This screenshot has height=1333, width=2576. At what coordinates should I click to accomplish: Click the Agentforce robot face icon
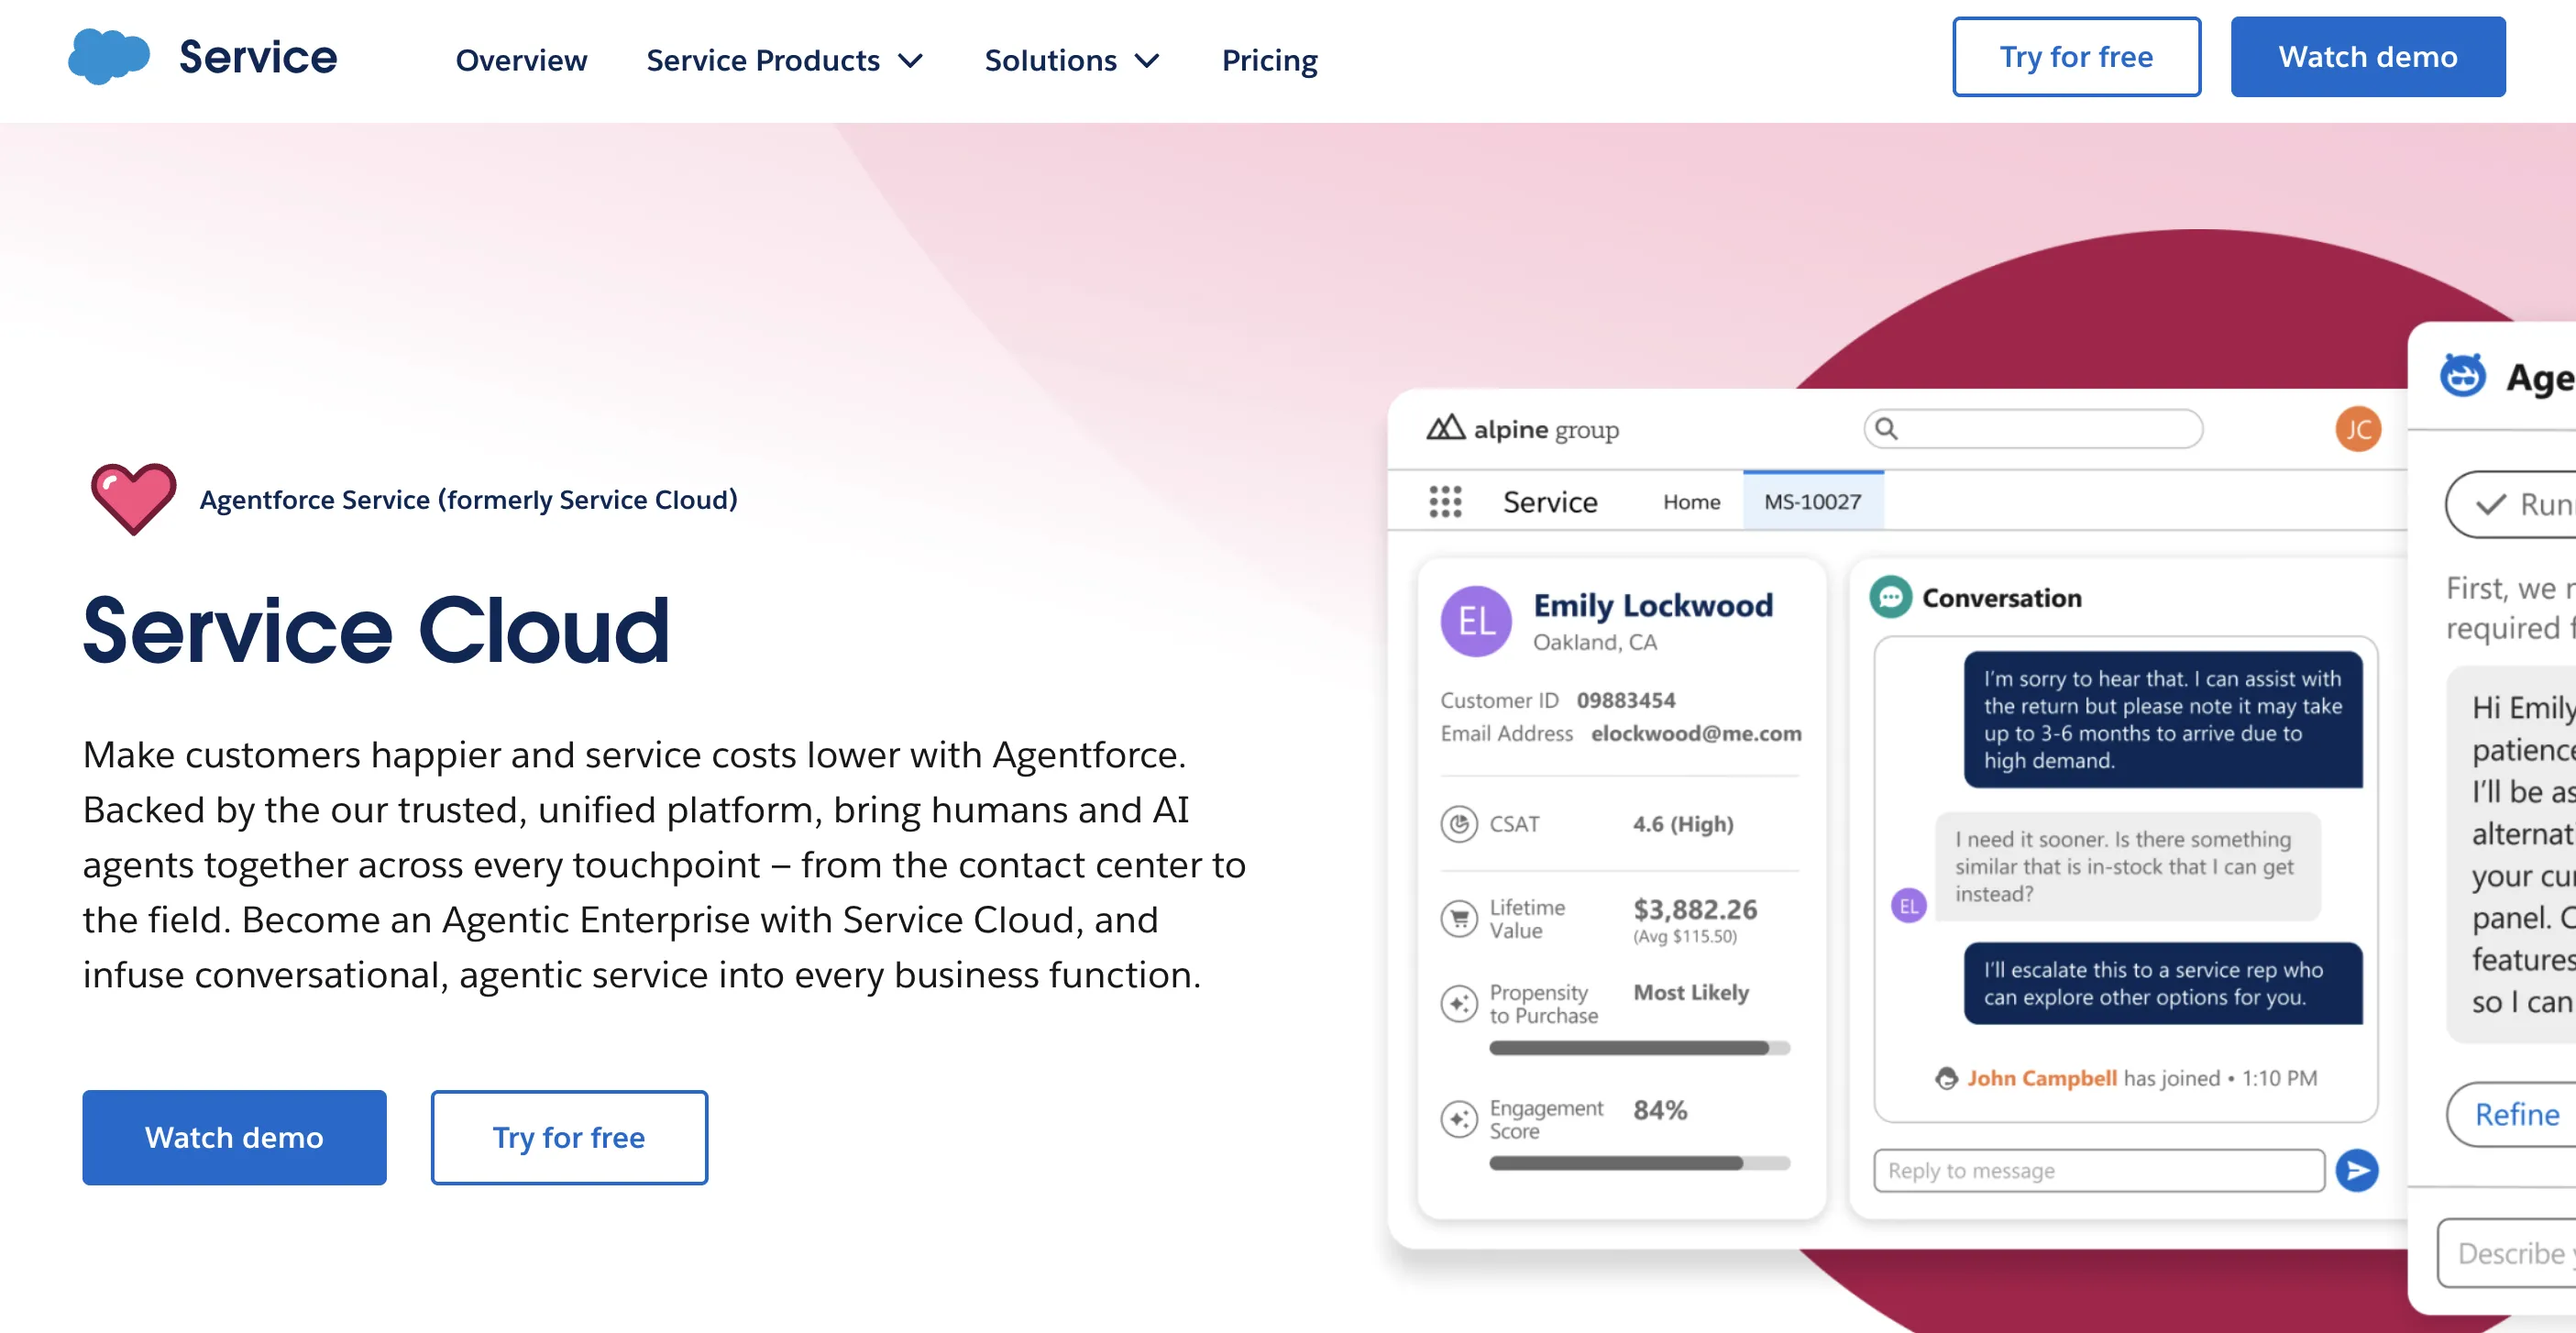tap(2463, 376)
